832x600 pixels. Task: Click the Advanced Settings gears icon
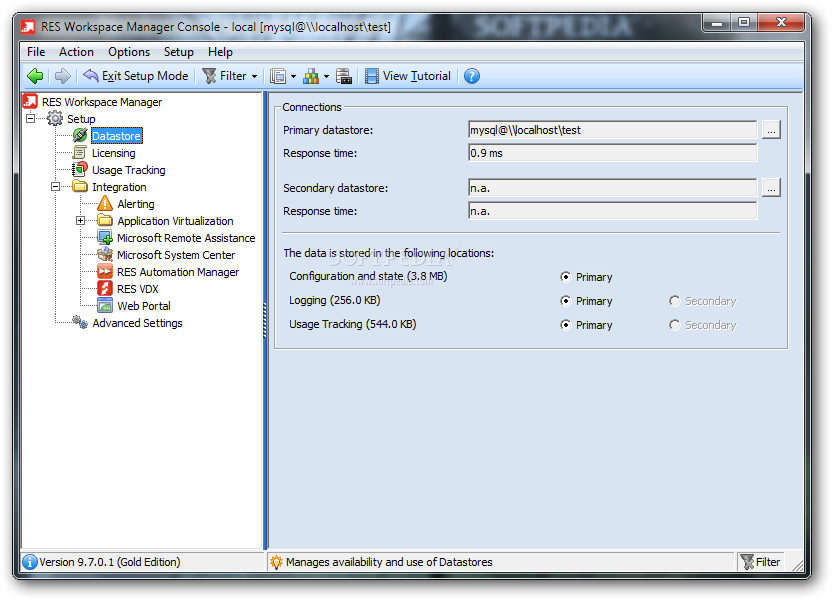tap(80, 322)
